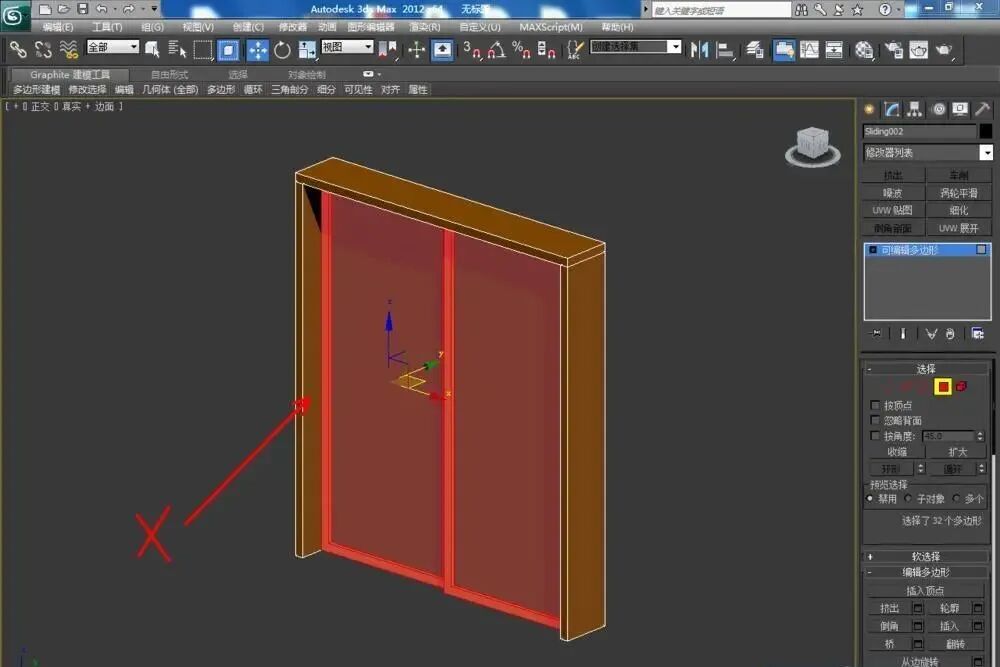Click the 扩大 grow selection button

point(957,451)
